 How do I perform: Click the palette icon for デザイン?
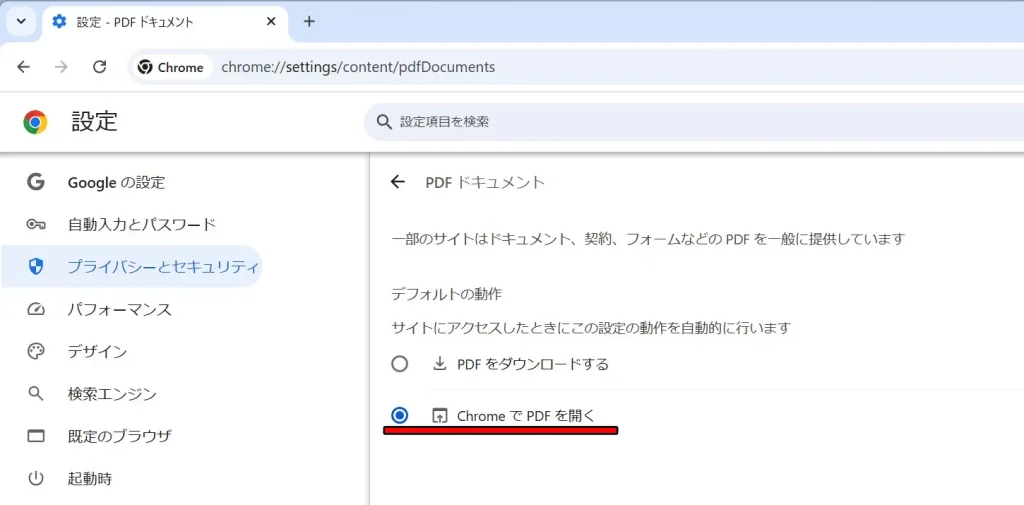click(x=35, y=351)
